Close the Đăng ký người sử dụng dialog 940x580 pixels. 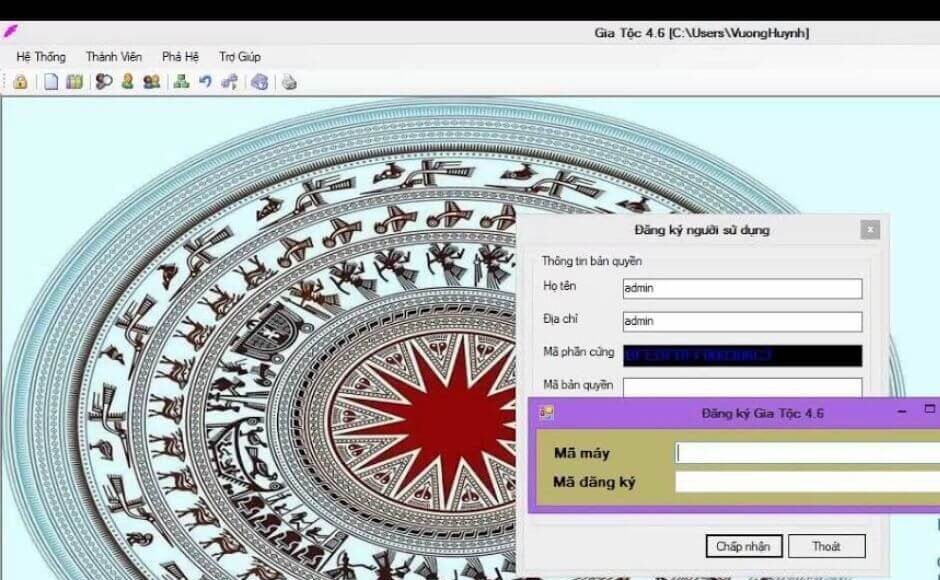click(870, 229)
